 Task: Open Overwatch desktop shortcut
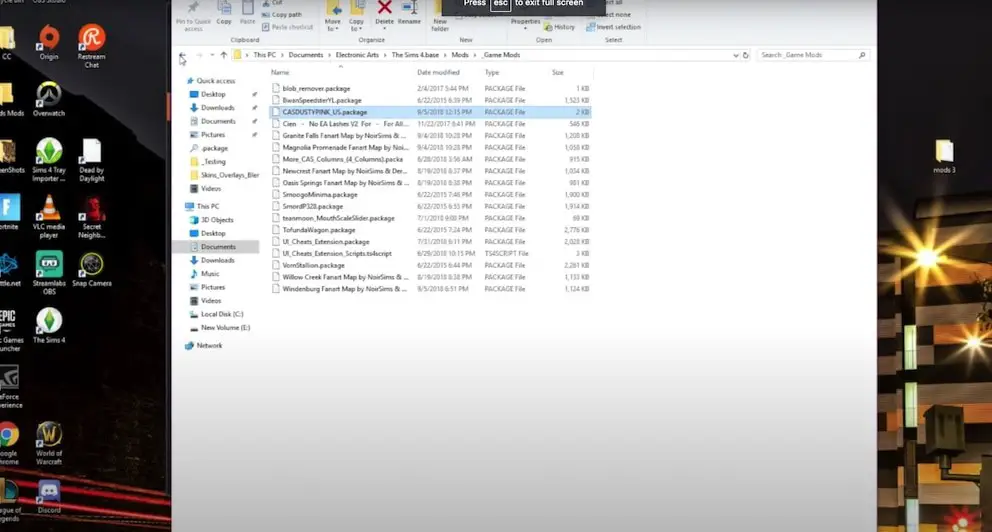[49, 99]
